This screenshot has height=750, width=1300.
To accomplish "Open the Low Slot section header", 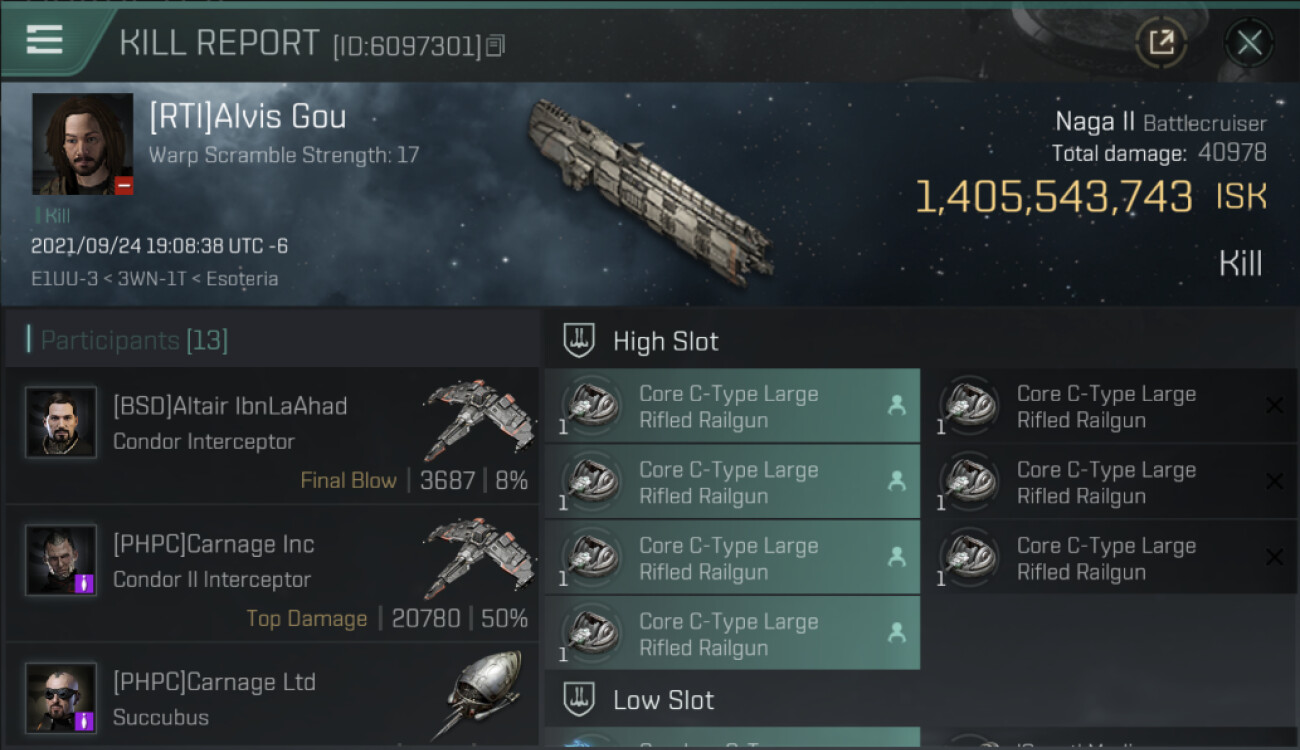I will 663,700.
